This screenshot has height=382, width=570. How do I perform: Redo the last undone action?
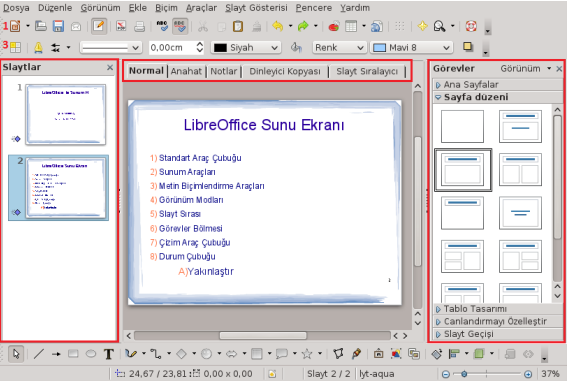(x=303, y=26)
